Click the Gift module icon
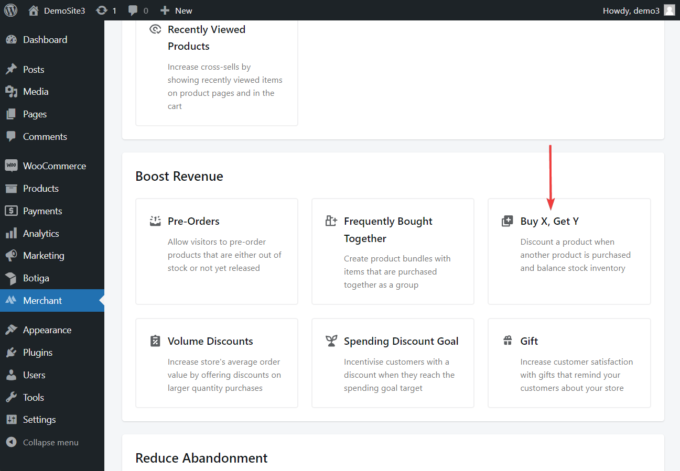The image size is (680, 471). pyautogui.click(x=507, y=340)
